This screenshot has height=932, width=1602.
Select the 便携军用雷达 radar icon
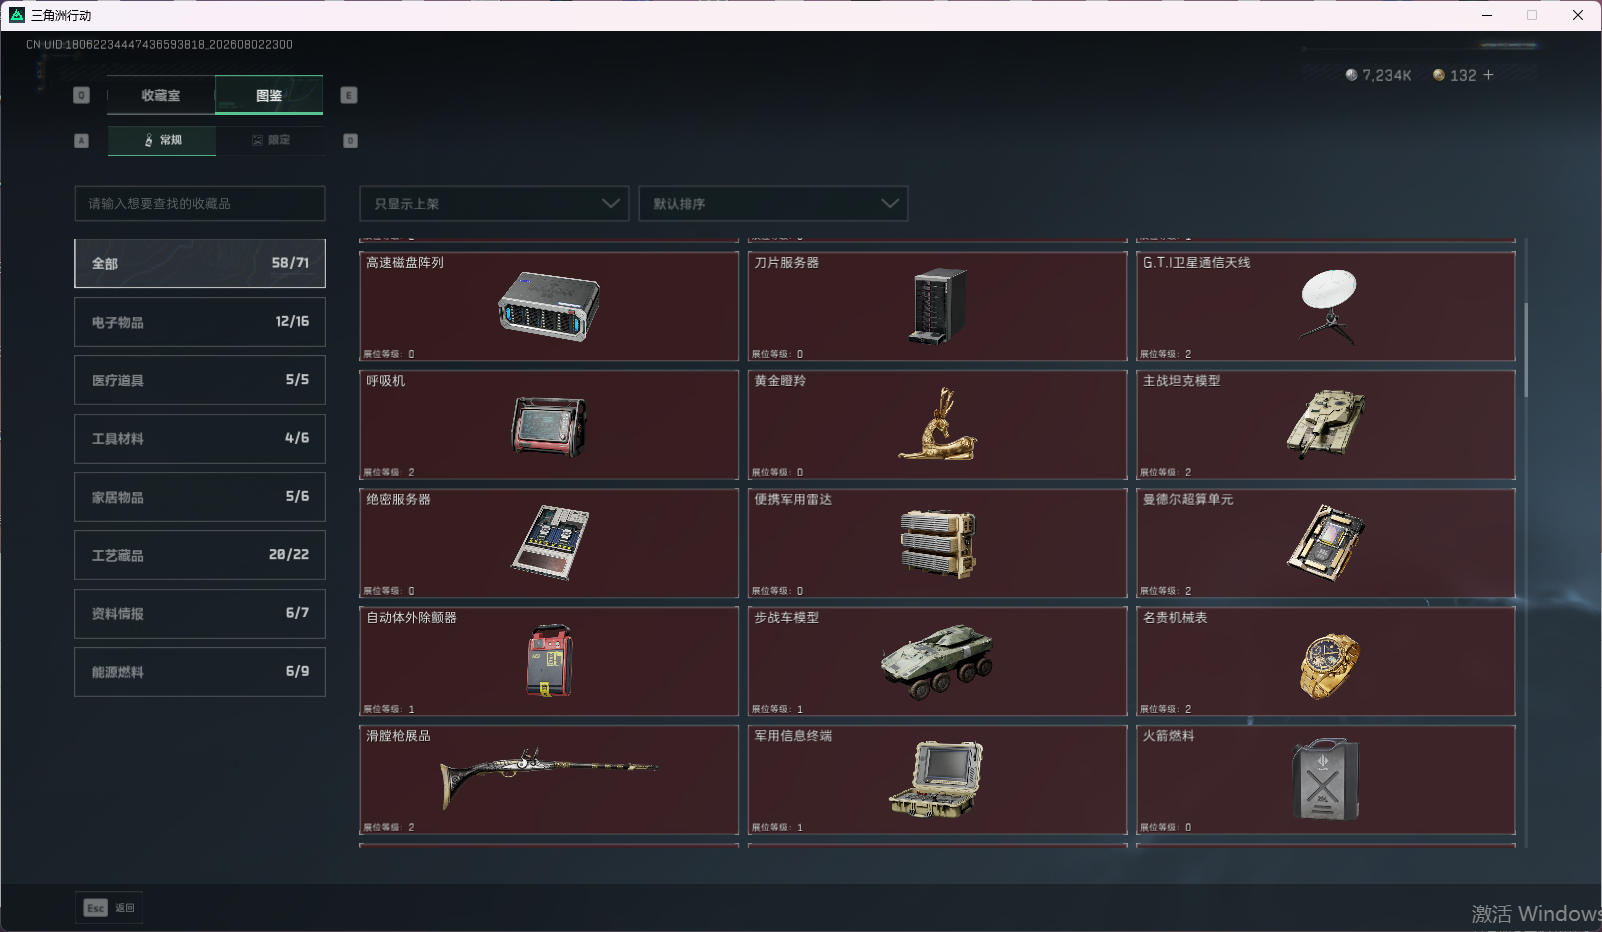click(x=938, y=544)
